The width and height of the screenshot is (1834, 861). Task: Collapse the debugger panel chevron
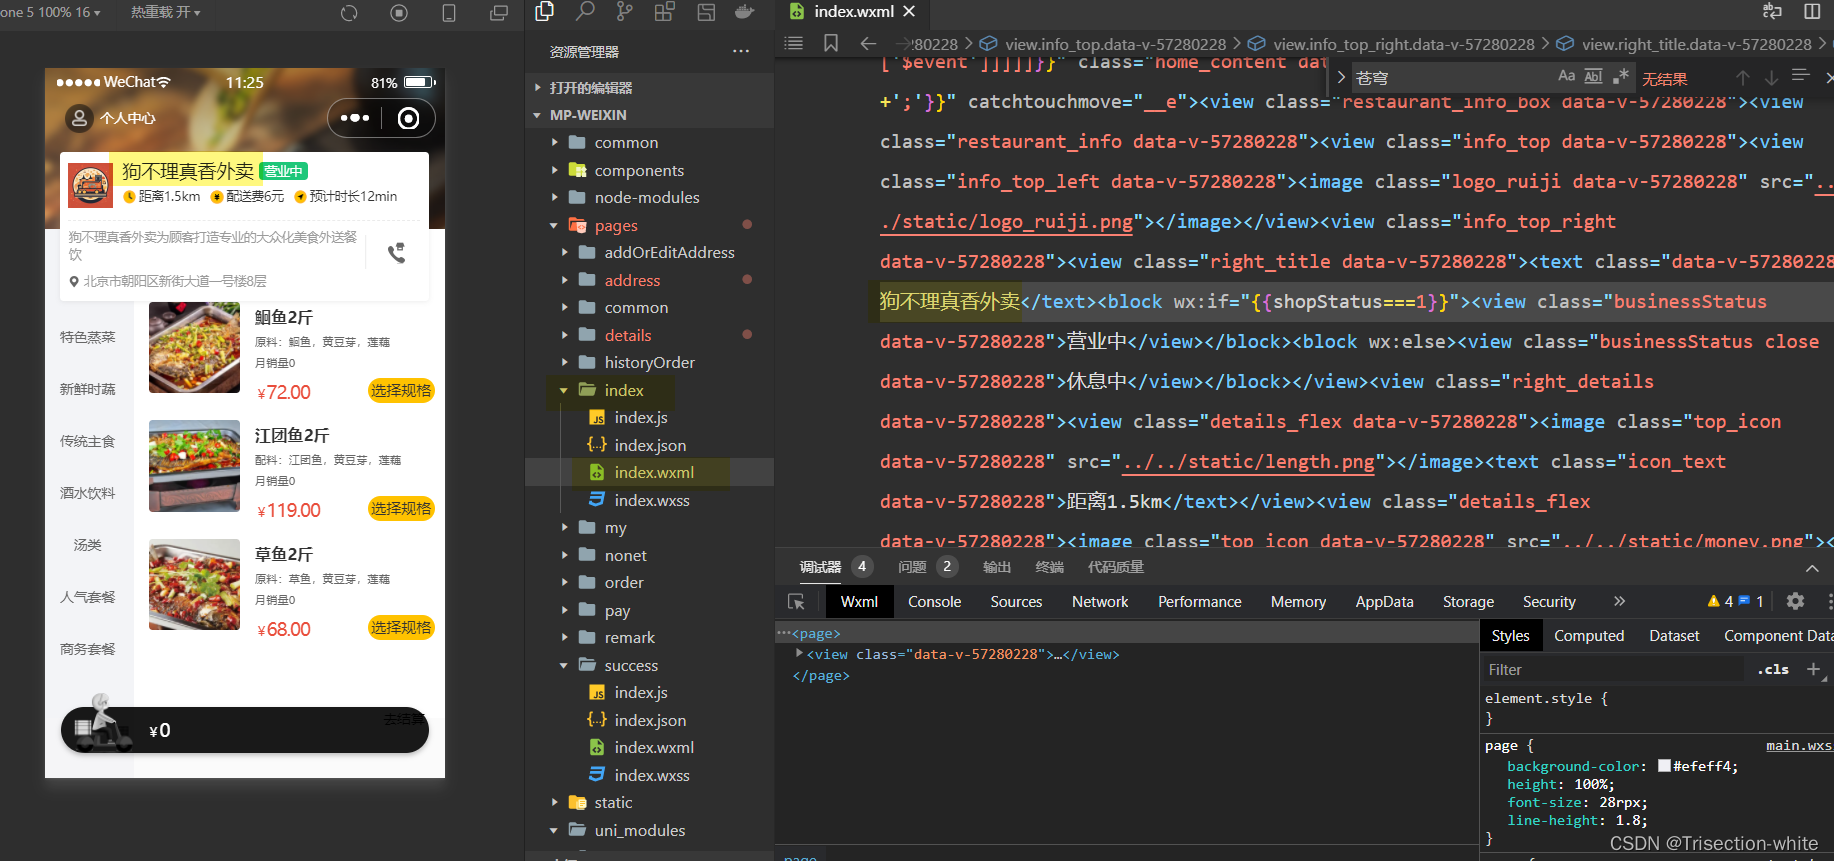(x=1812, y=568)
